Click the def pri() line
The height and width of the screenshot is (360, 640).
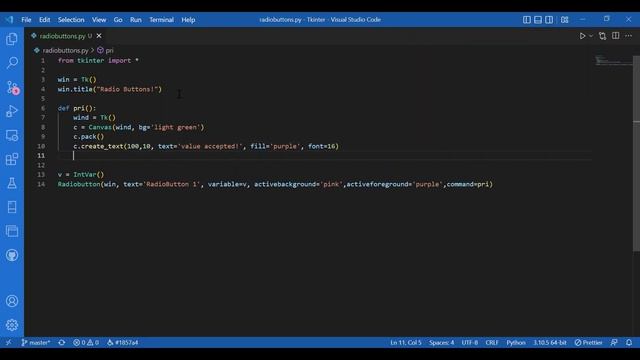[77, 108]
